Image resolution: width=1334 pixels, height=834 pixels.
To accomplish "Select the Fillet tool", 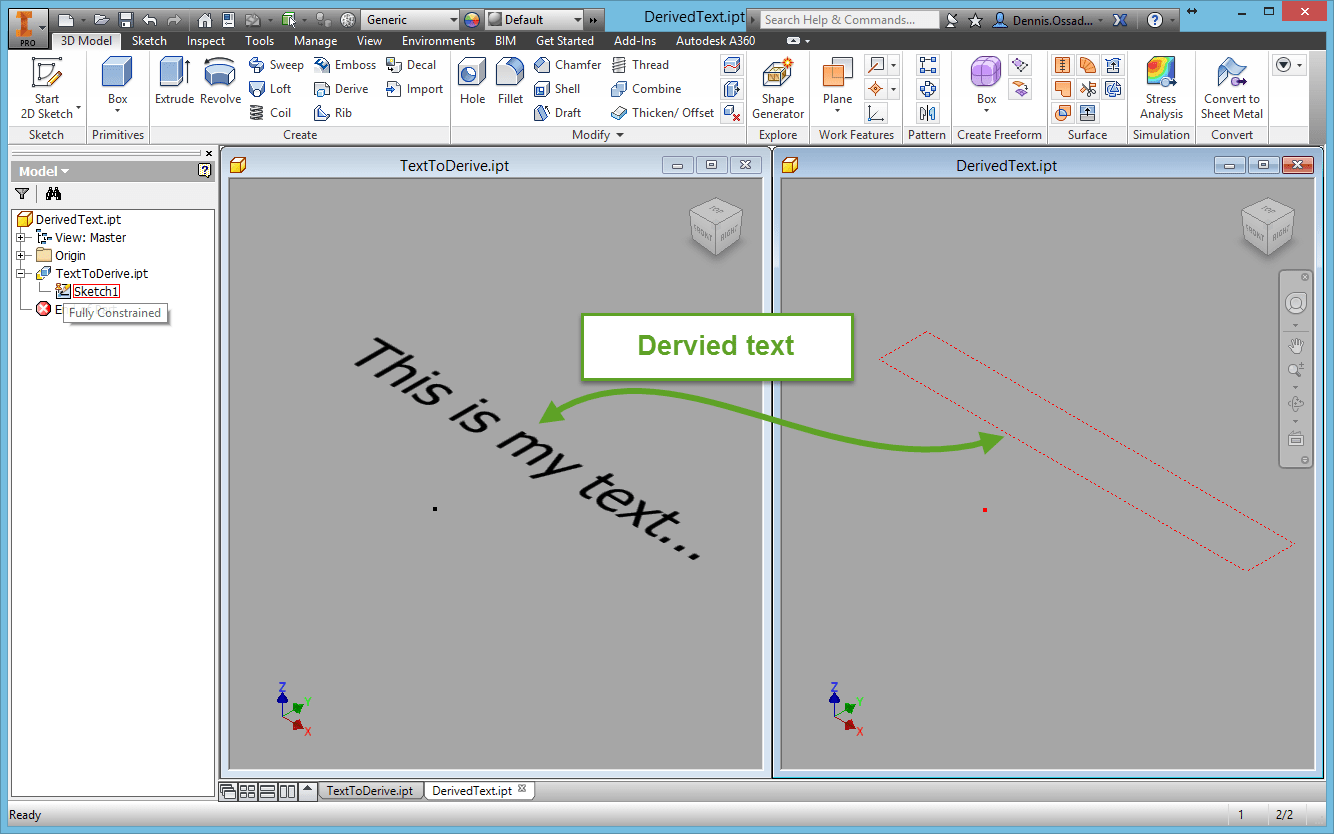I will tap(510, 80).
